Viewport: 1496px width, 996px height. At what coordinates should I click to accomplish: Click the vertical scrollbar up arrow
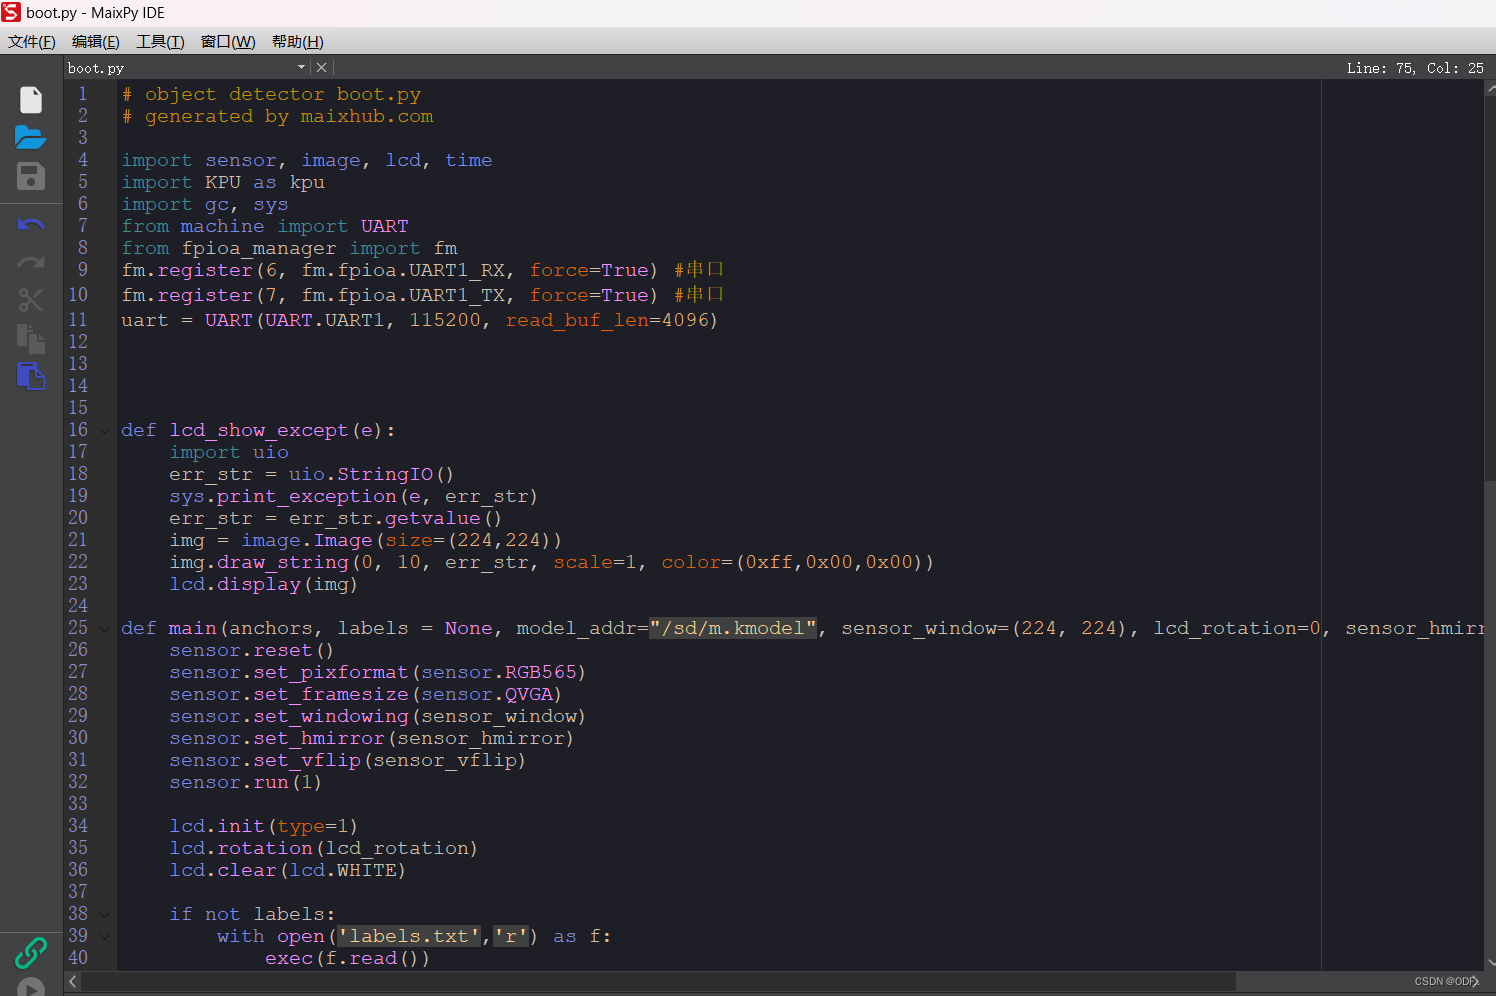coord(1490,88)
